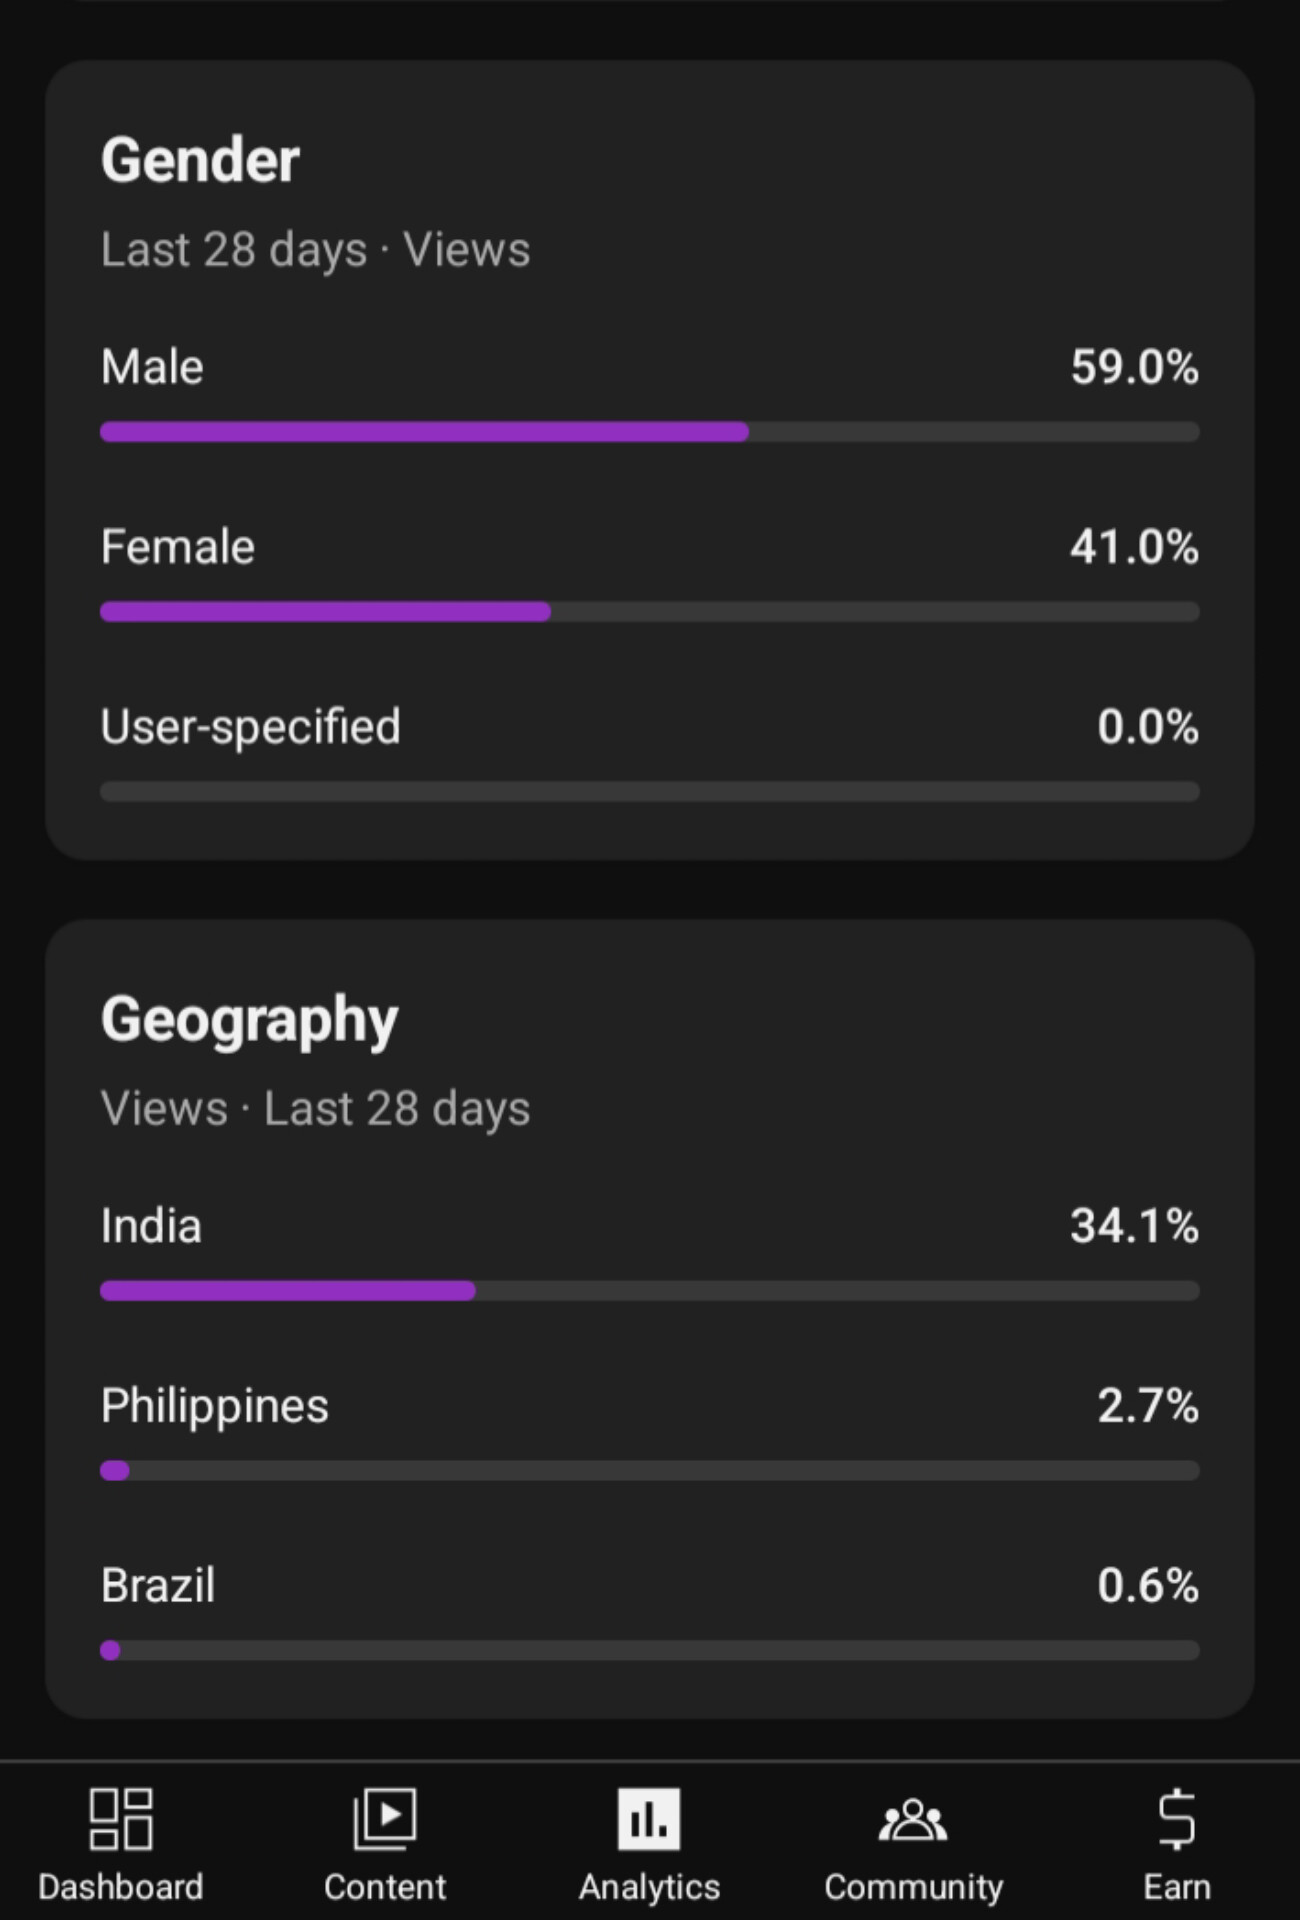The height and width of the screenshot is (1920, 1300).
Task: Go to the Earn tab label
Action: point(1177,1887)
